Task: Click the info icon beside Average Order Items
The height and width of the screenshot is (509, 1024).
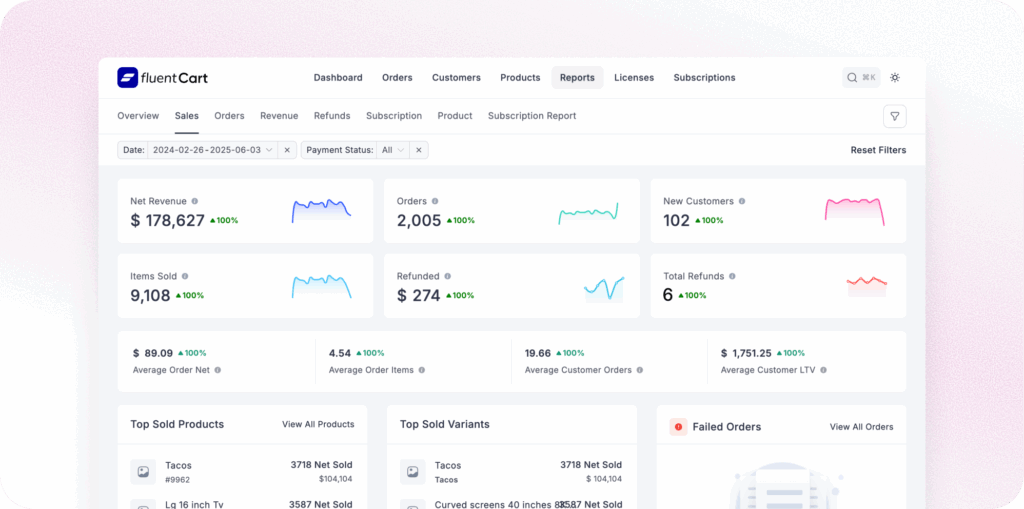Action: coord(422,370)
